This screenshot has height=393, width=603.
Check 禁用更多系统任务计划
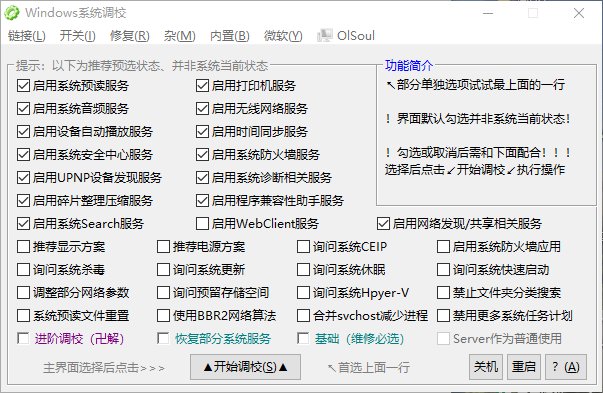443,316
